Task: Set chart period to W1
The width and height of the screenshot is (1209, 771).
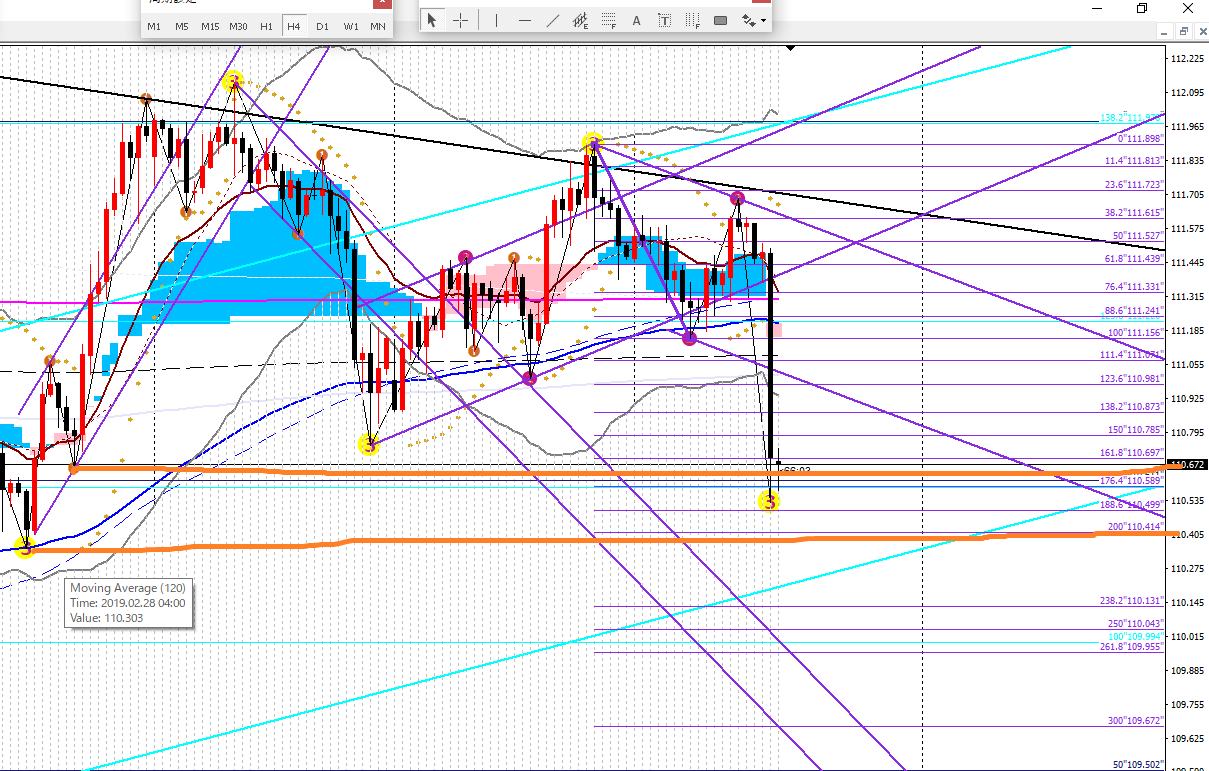Action: [x=350, y=26]
